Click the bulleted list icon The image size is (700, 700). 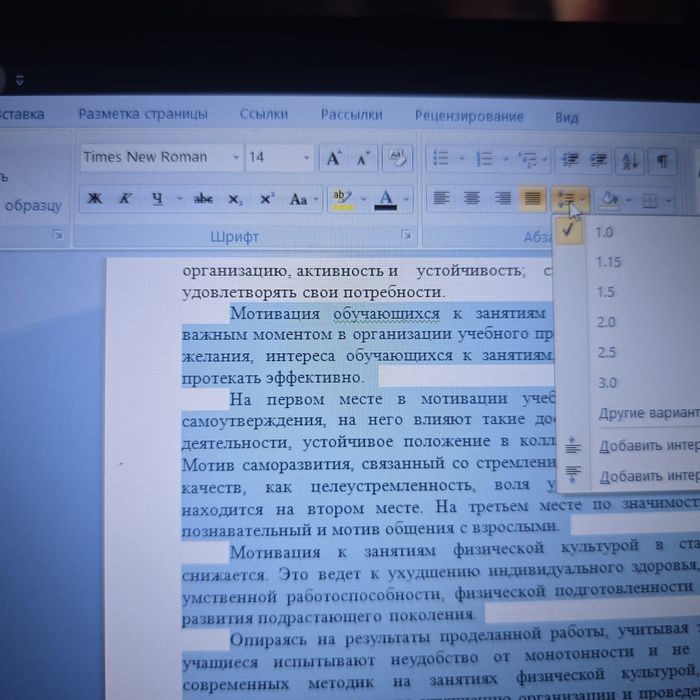pyautogui.click(x=441, y=158)
